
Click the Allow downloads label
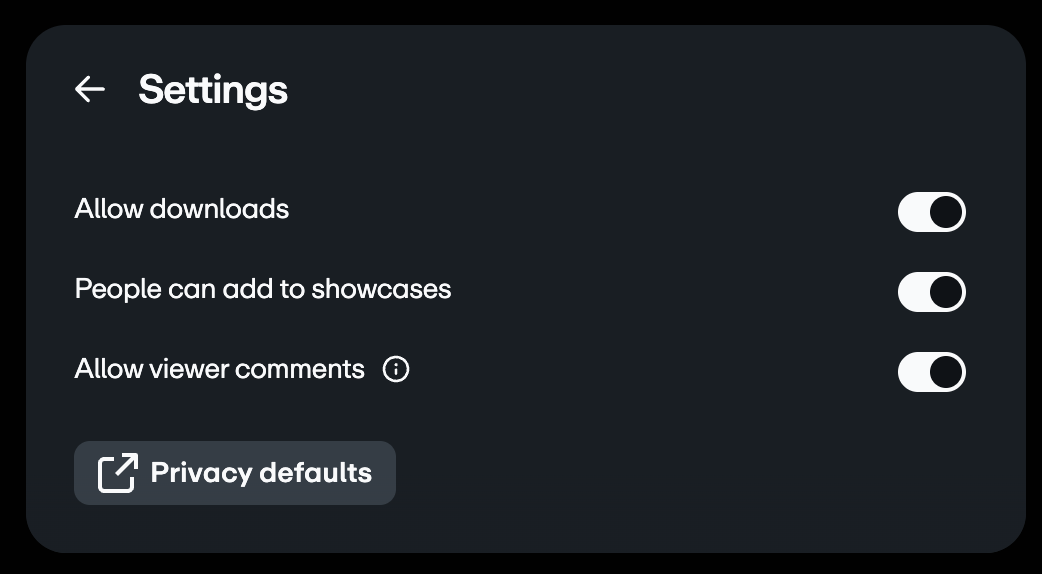(x=182, y=209)
